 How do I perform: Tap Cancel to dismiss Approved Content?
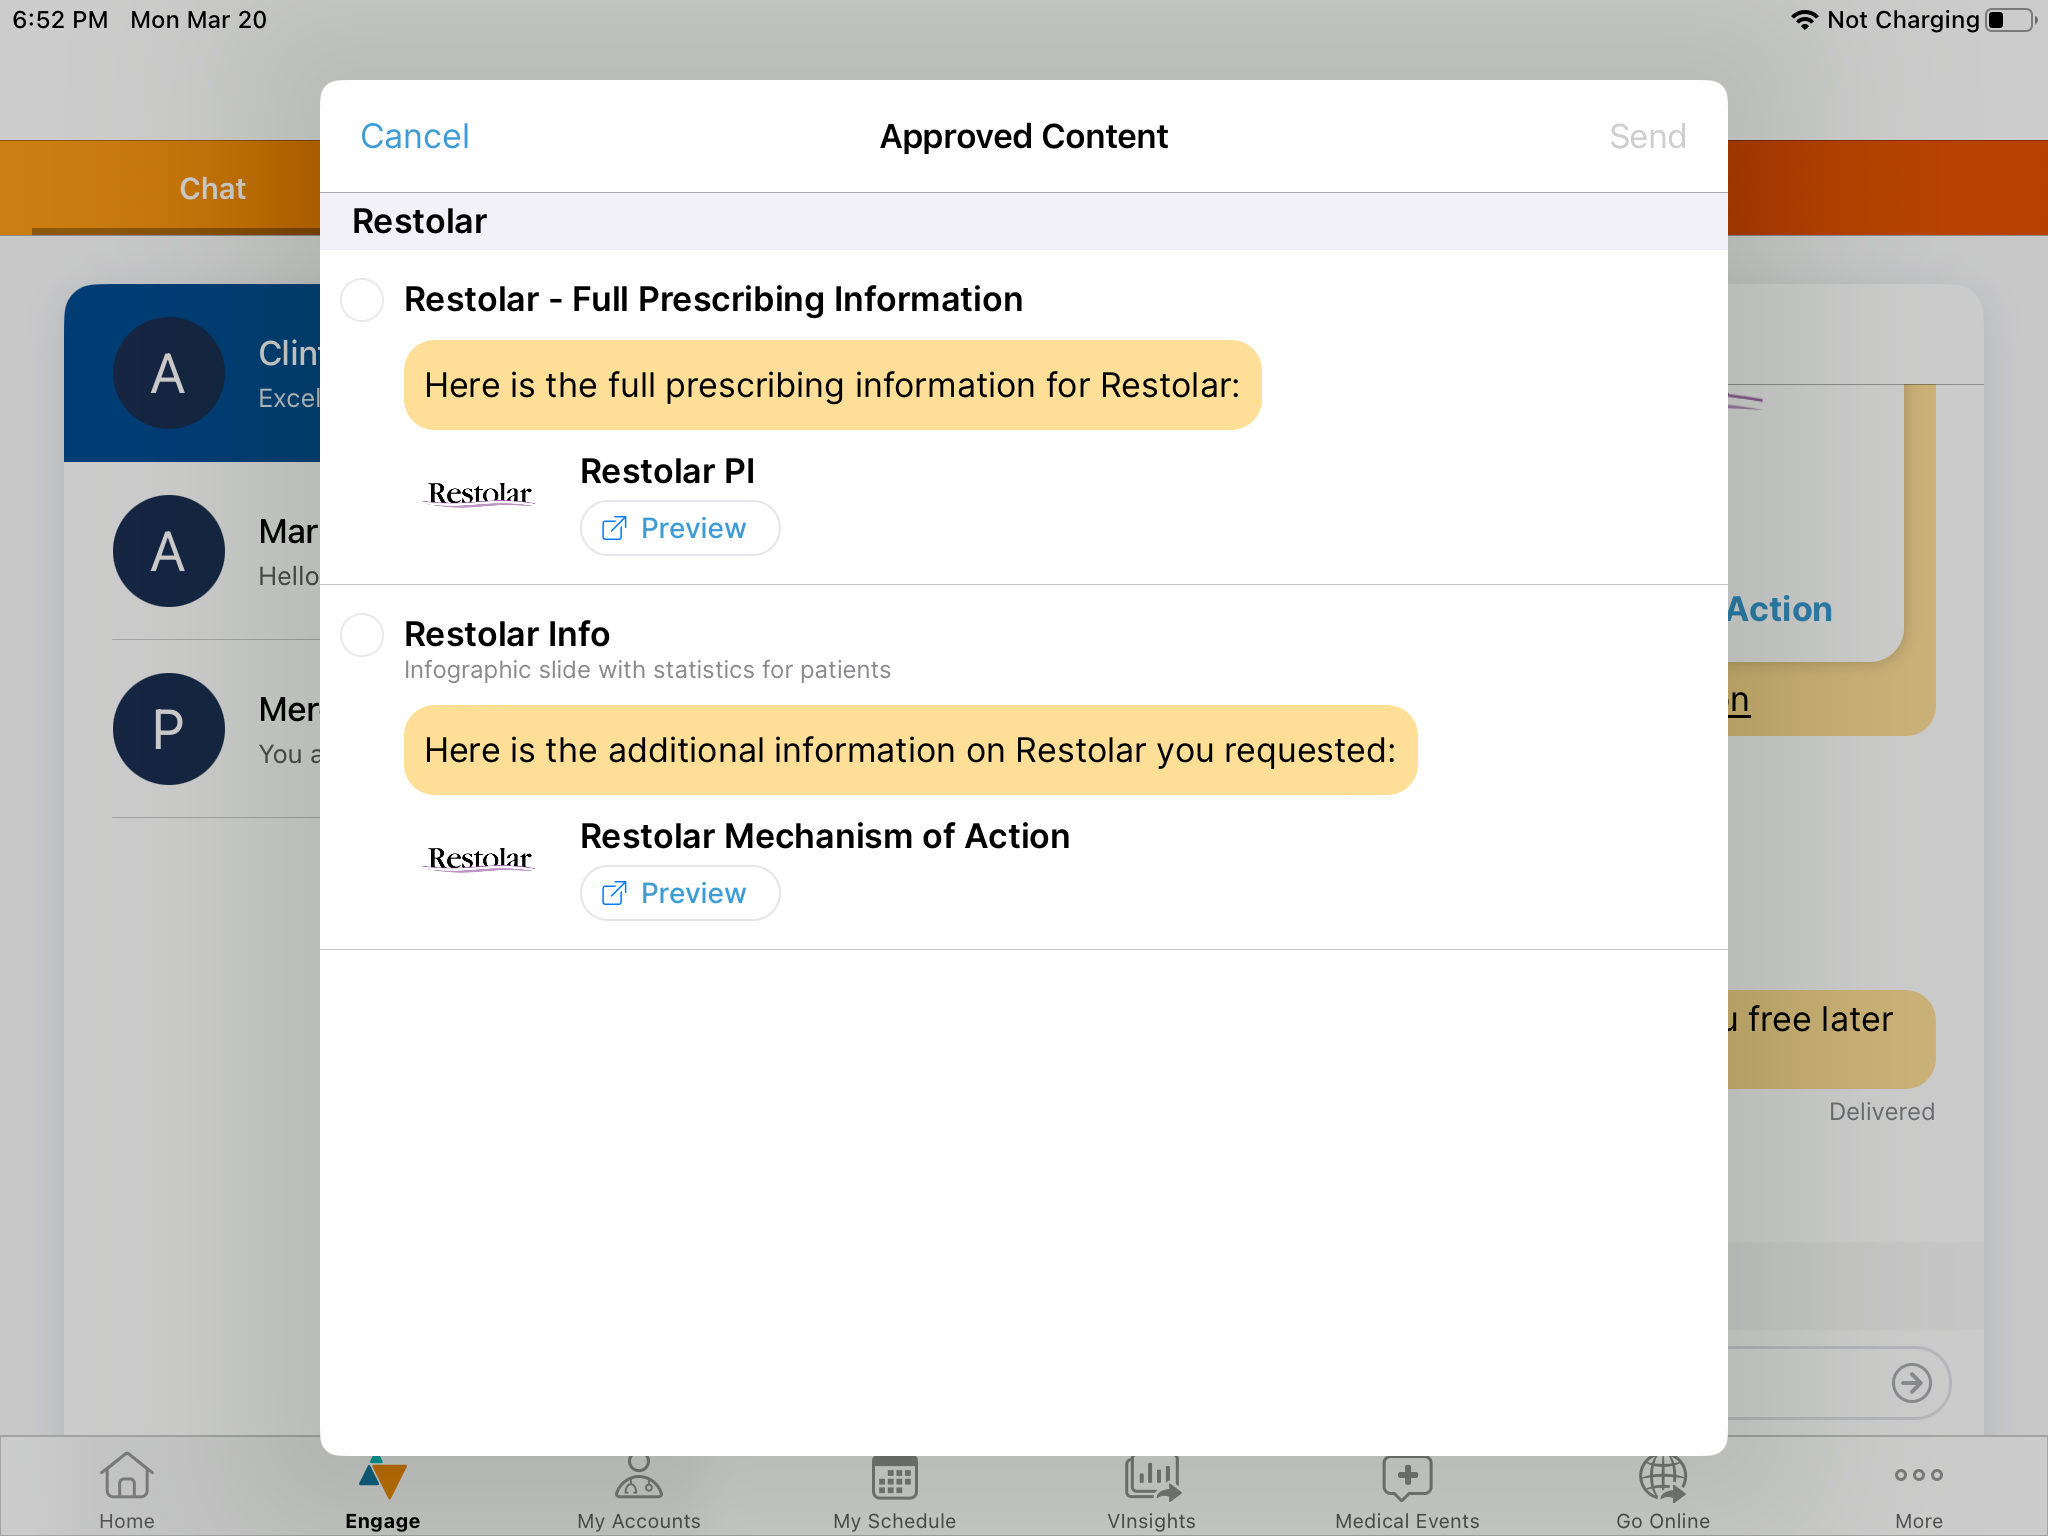414,136
